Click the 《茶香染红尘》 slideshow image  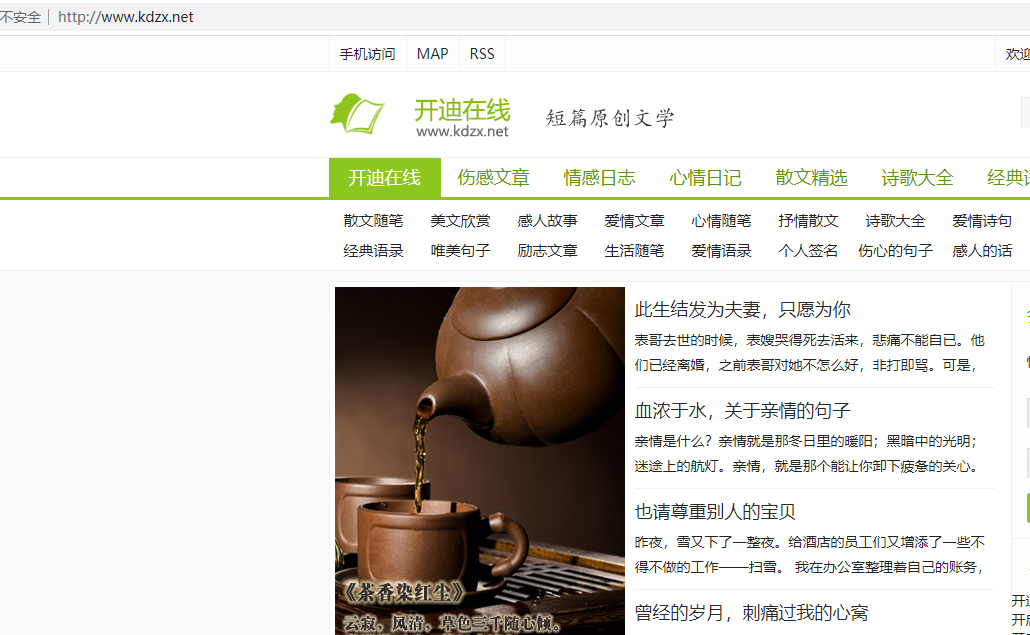pos(479,462)
